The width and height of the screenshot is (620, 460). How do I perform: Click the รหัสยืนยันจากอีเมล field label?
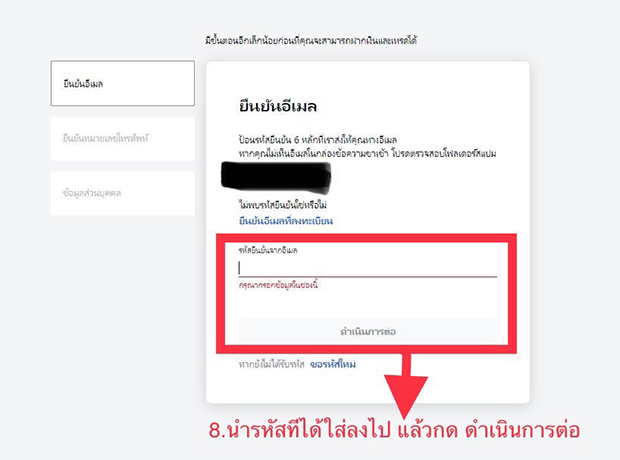tap(268, 250)
